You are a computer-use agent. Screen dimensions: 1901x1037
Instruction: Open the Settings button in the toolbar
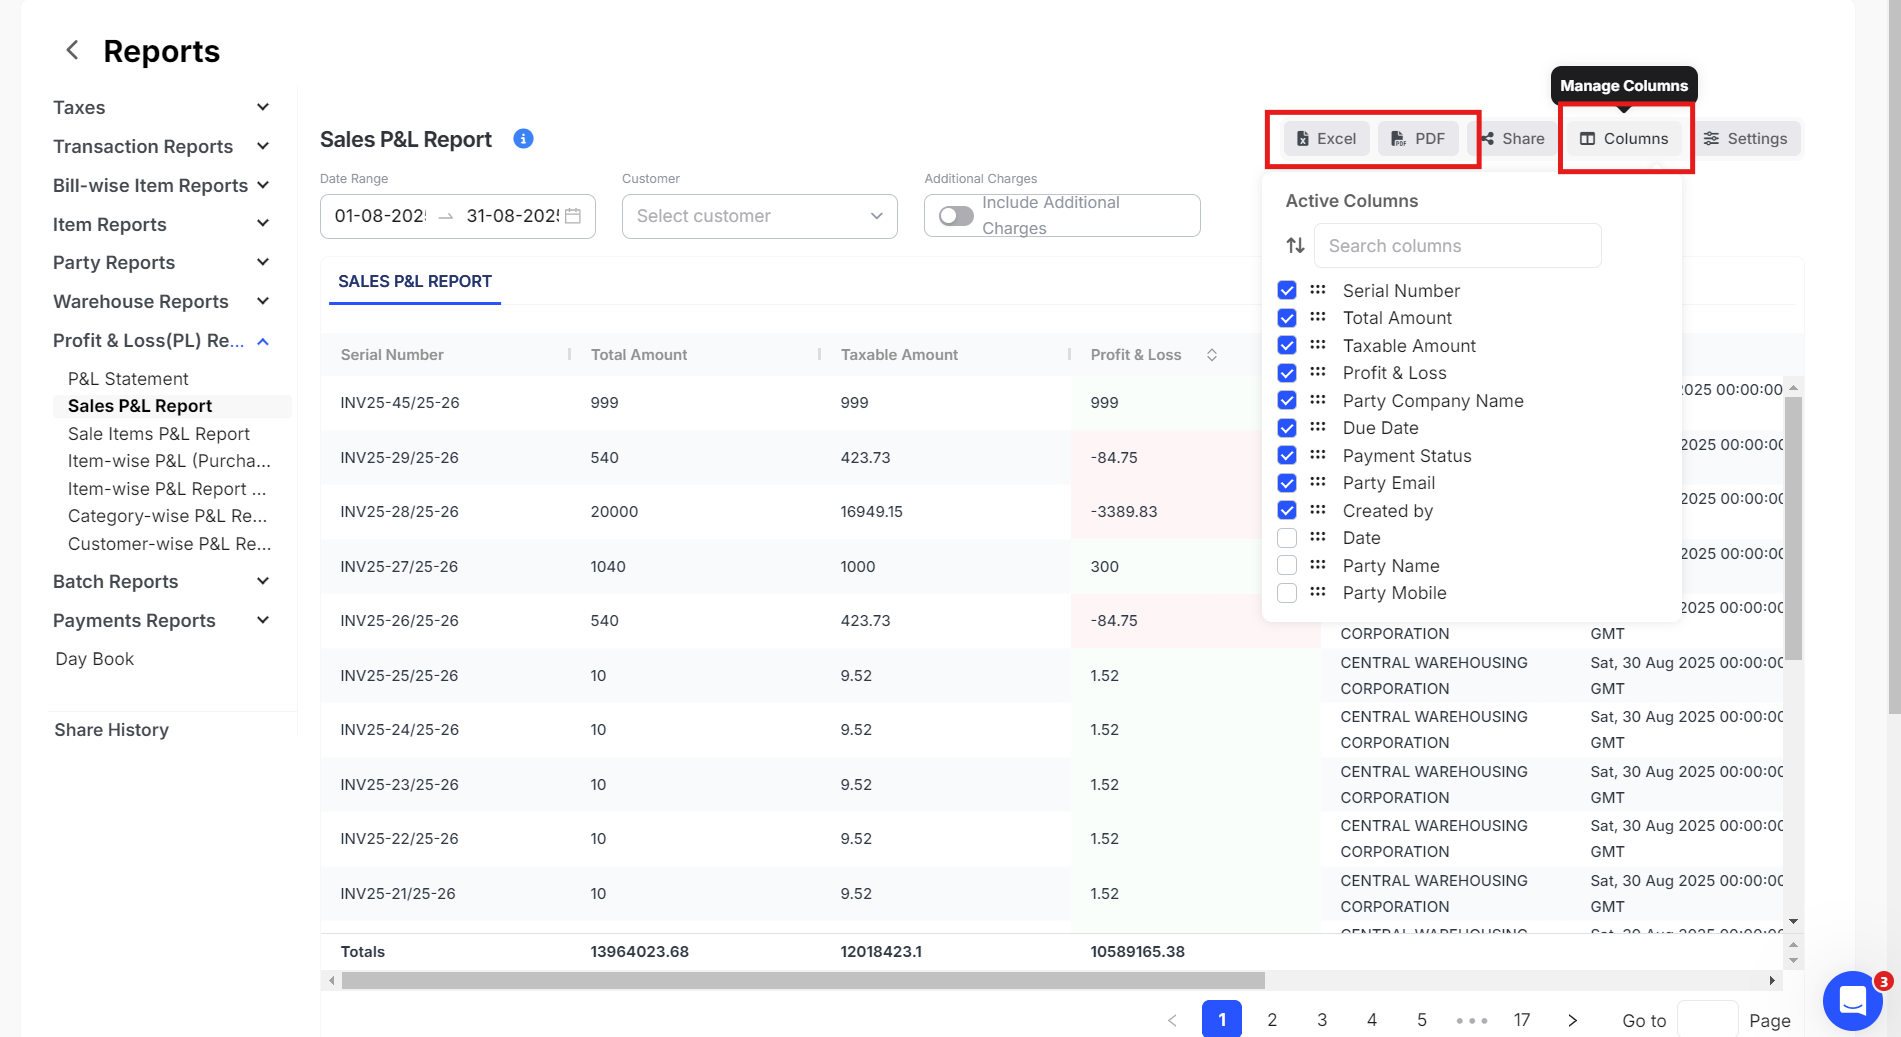(1746, 139)
